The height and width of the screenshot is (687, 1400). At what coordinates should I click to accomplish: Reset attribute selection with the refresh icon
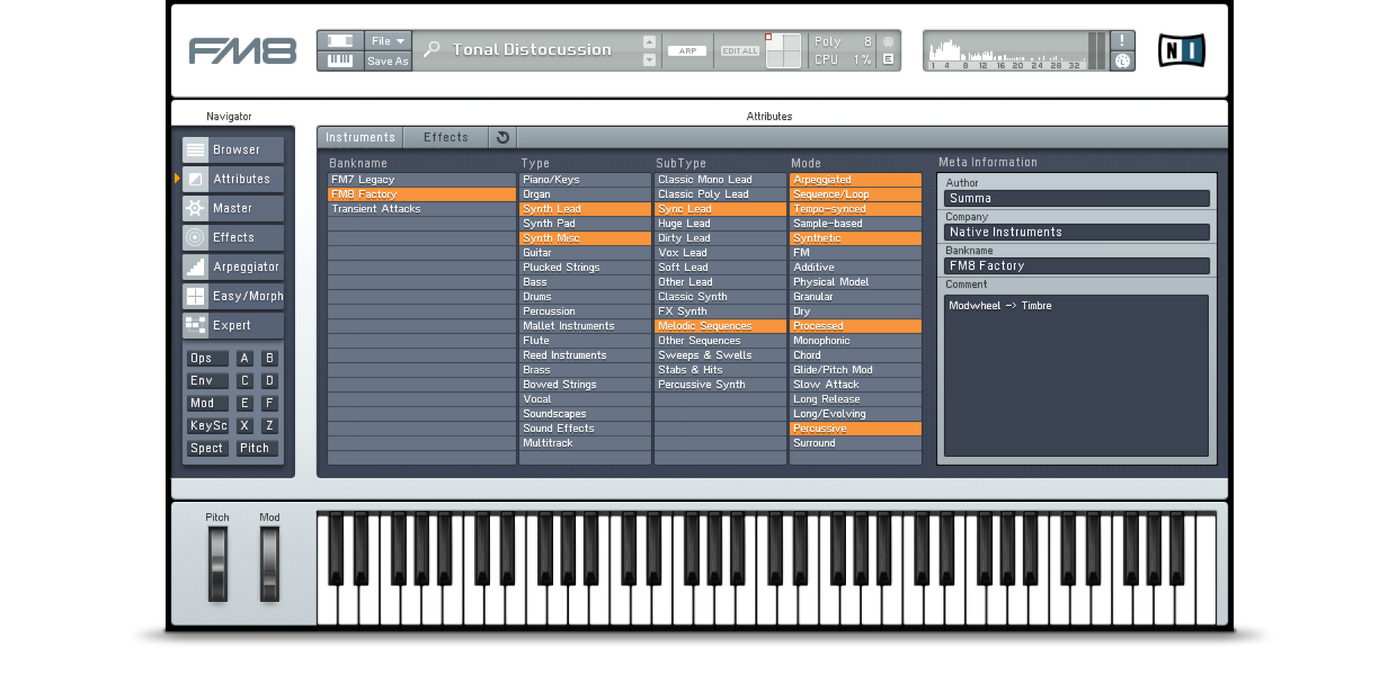pyautogui.click(x=503, y=137)
